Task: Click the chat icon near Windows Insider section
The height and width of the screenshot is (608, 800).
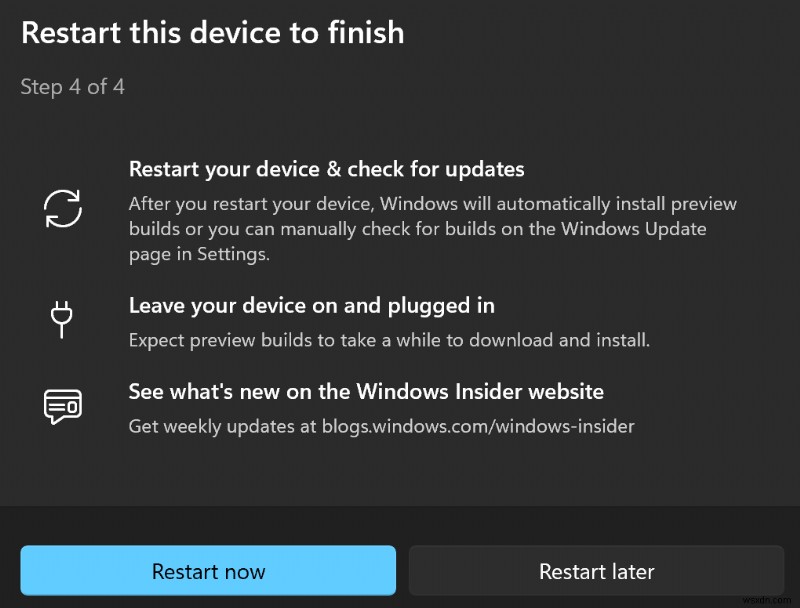Action: click(62, 405)
